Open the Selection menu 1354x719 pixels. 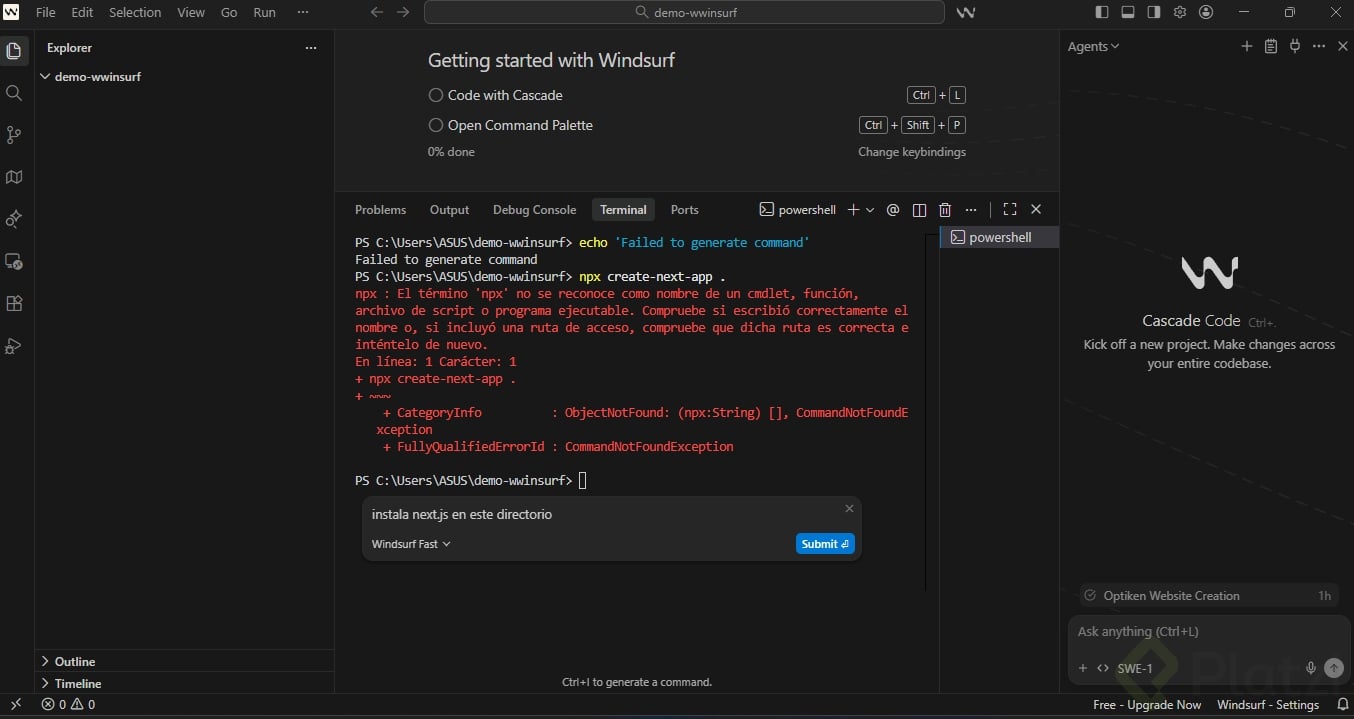click(135, 13)
